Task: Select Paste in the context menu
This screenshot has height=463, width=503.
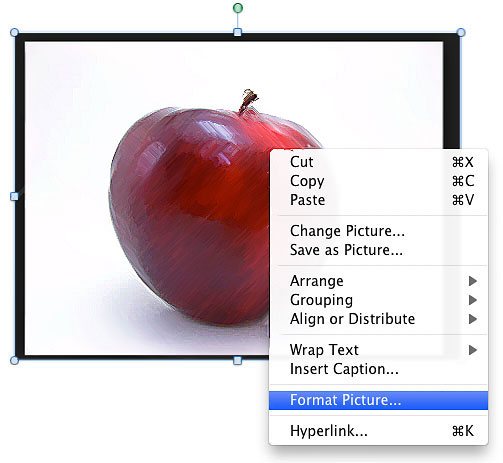Action: (378, 200)
